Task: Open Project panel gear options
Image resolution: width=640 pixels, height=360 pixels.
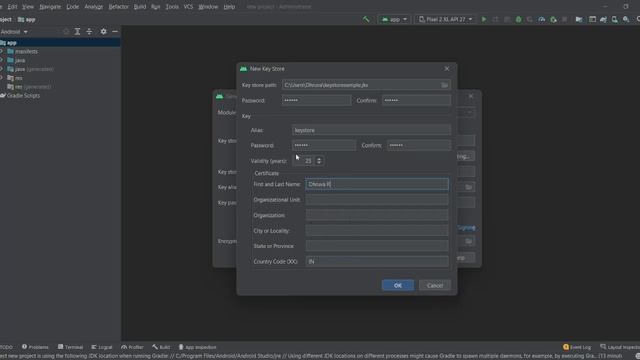Action: [x=103, y=31]
